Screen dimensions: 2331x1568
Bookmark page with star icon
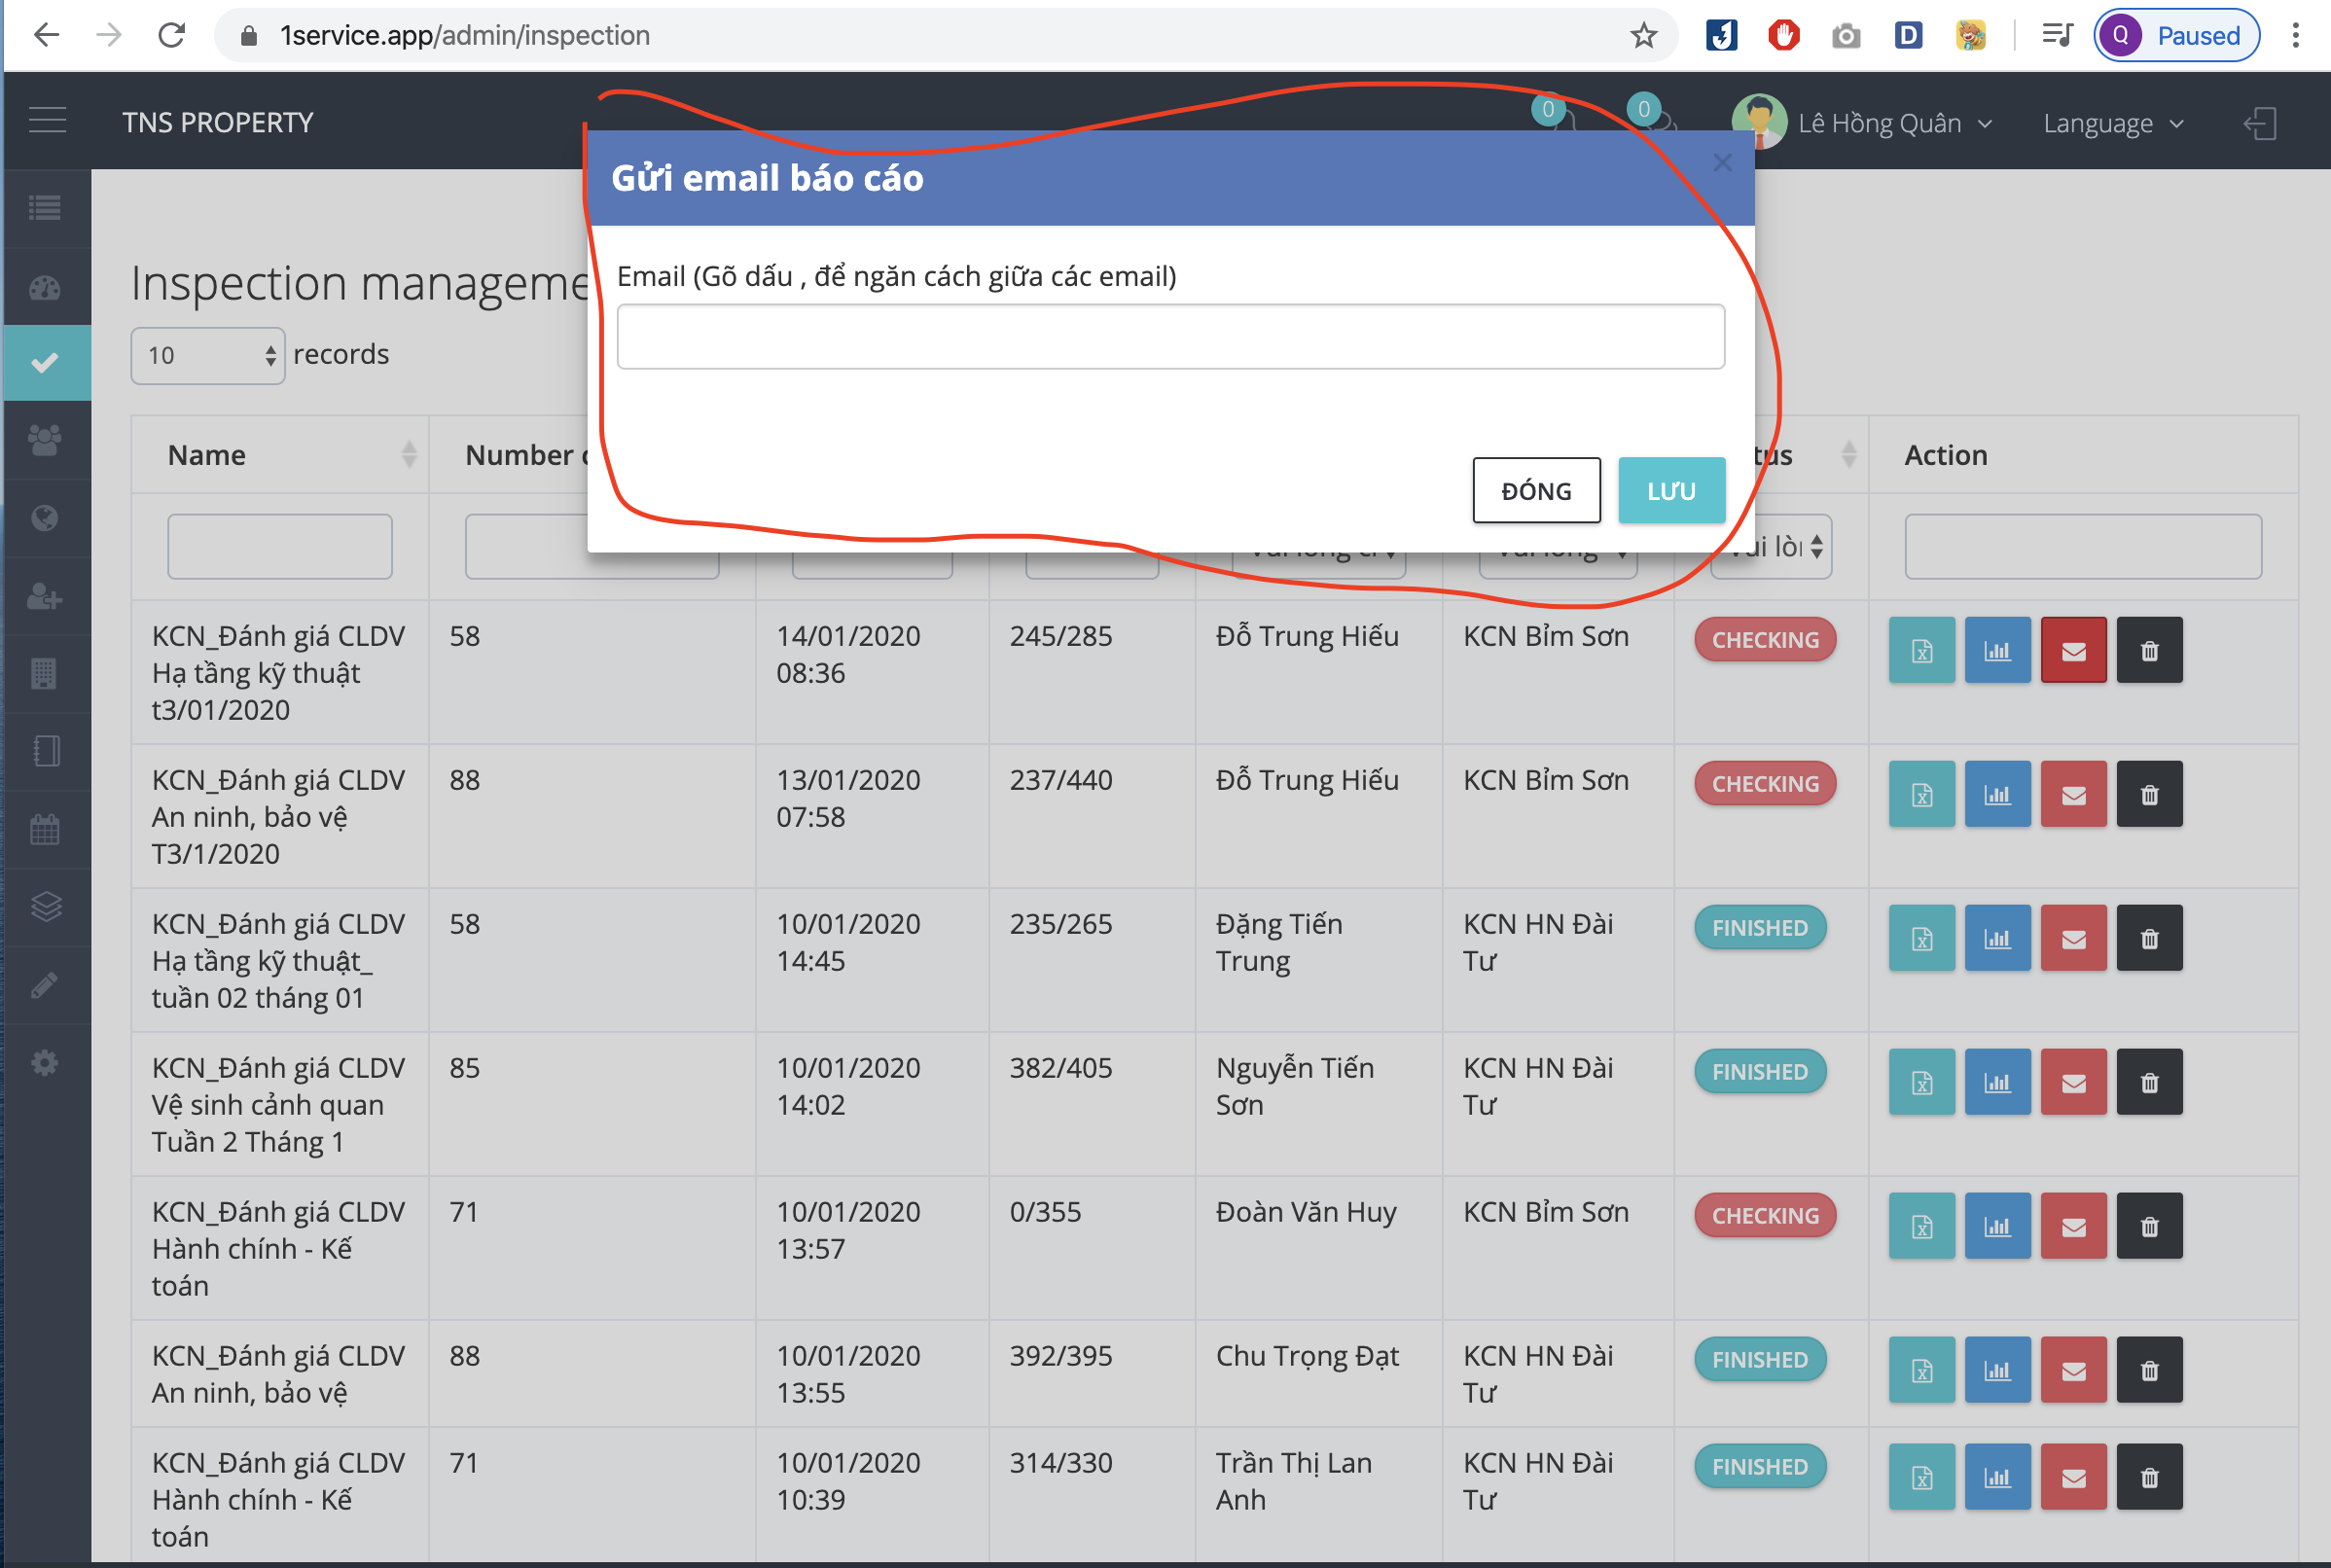point(1643,36)
